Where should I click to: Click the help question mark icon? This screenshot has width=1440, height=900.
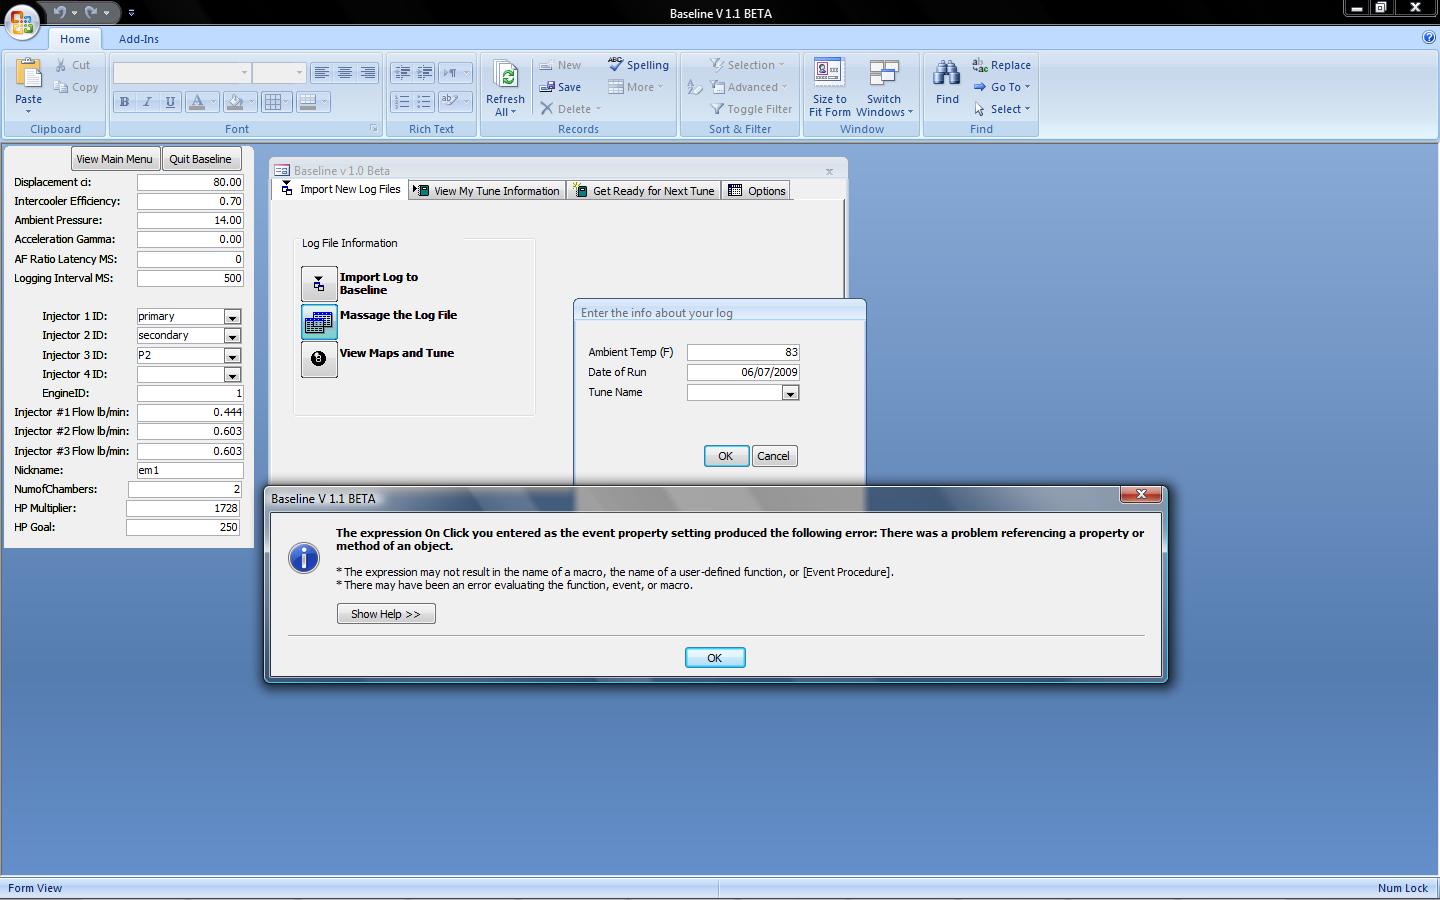click(1428, 38)
